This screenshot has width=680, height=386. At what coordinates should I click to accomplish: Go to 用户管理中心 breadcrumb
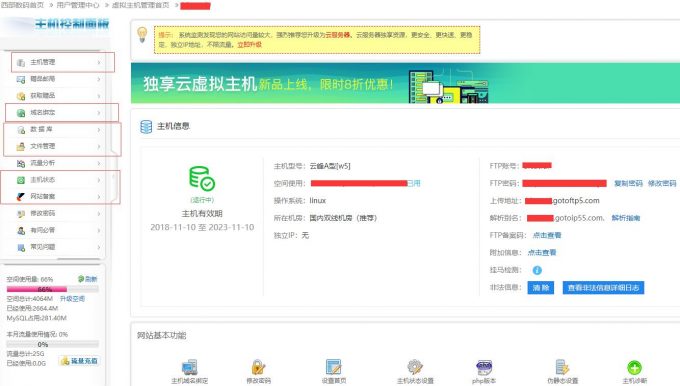pyautogui.click(x=78, y=5)
